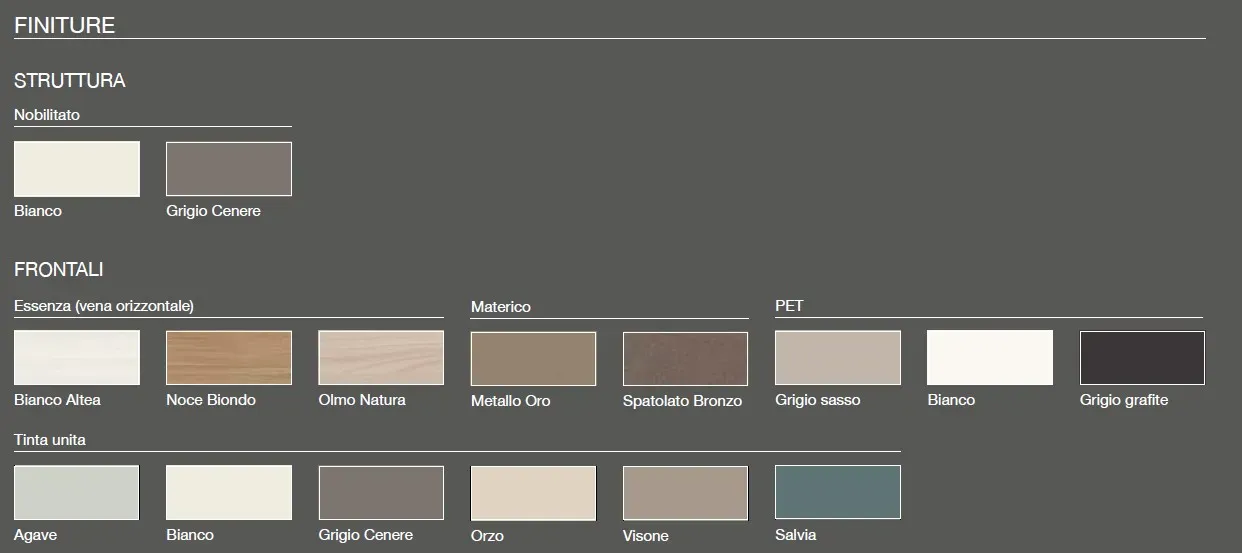Choose the Bianco Altea wood finish swatch
The width and height of the screenshot is (1242, 553).
pos(77,358)
